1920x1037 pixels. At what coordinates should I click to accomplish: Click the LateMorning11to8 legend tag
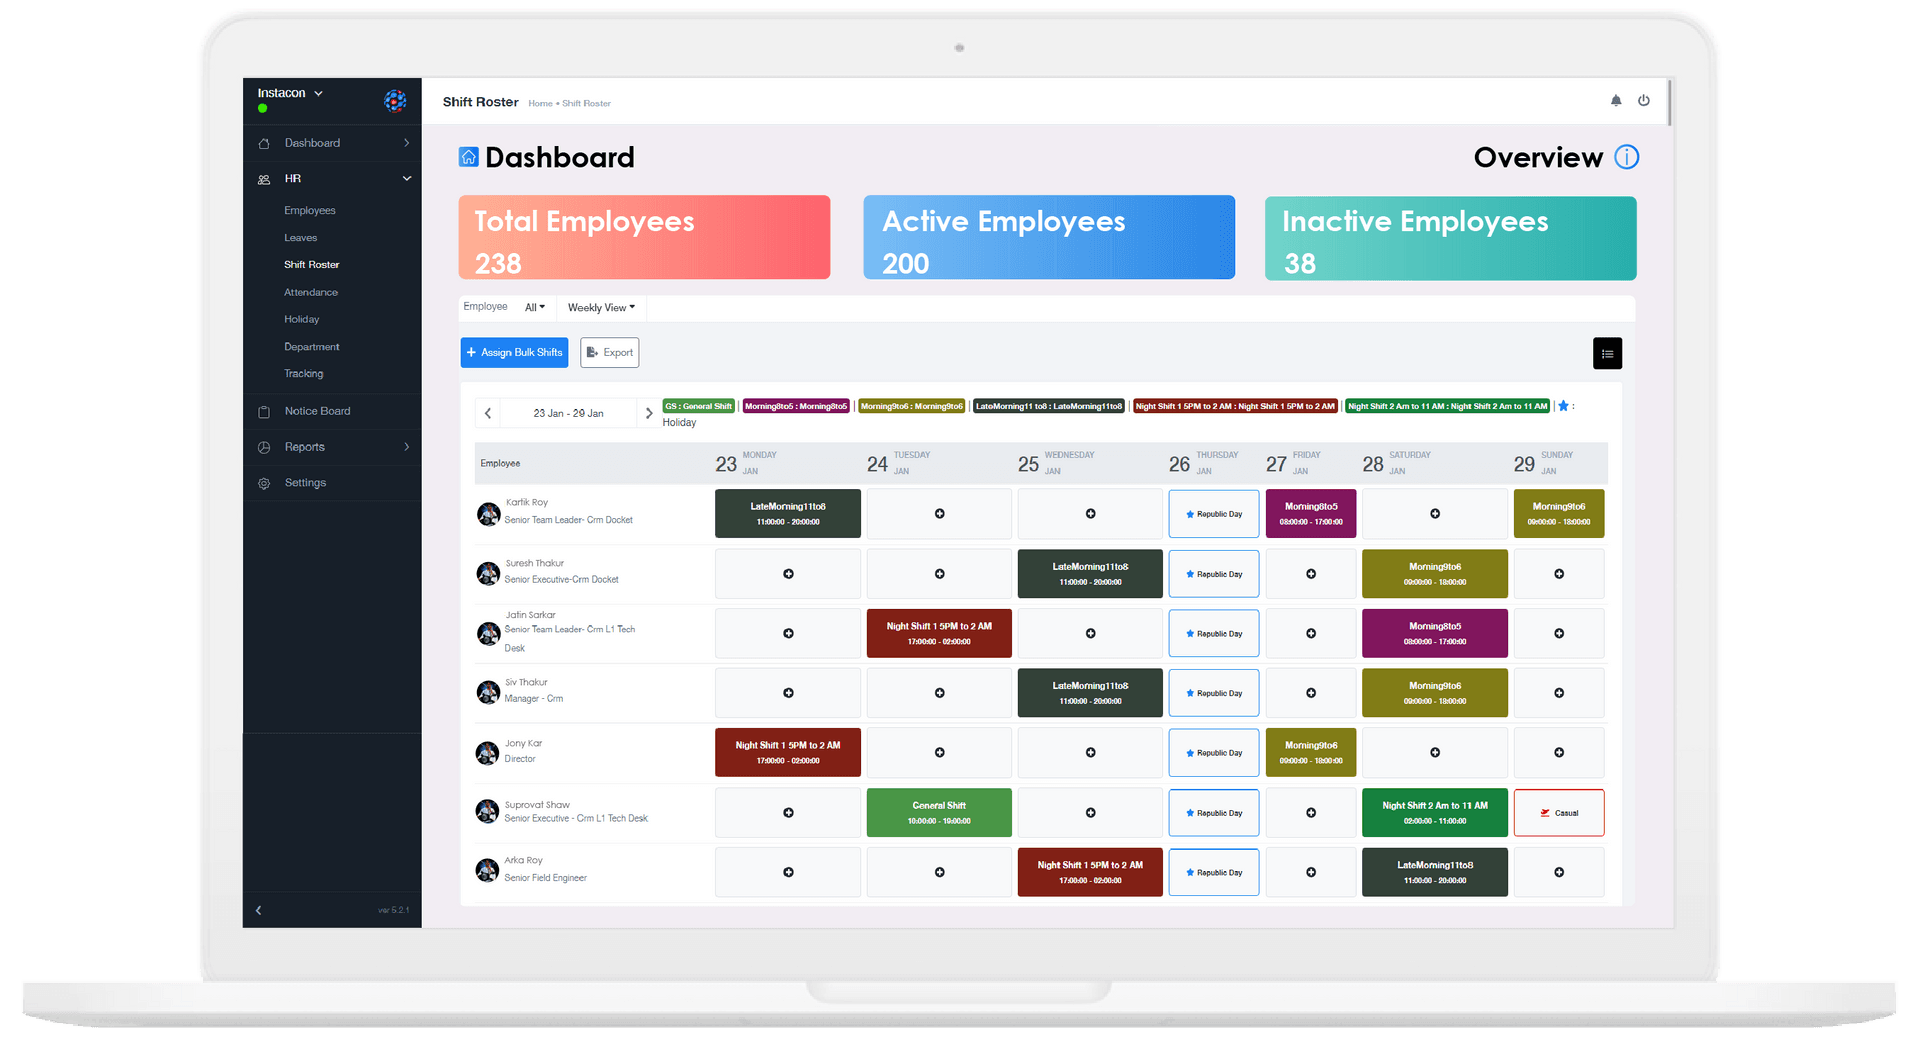1049,406
